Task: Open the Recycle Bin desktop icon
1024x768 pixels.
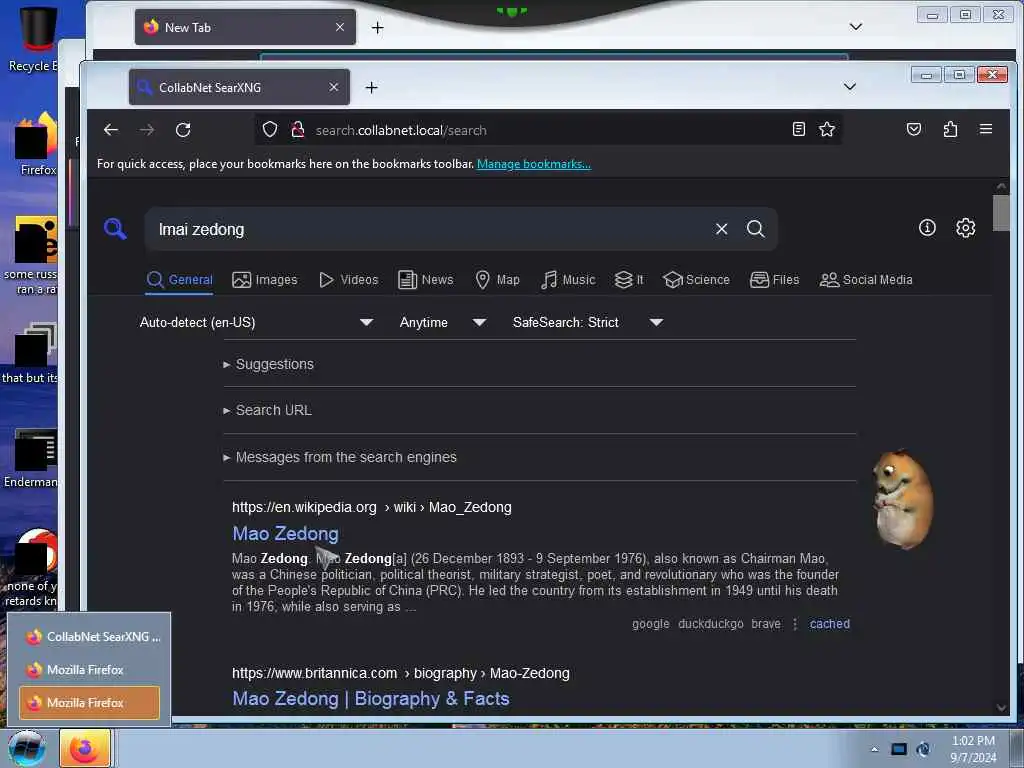Action: (x=33, y=39)
